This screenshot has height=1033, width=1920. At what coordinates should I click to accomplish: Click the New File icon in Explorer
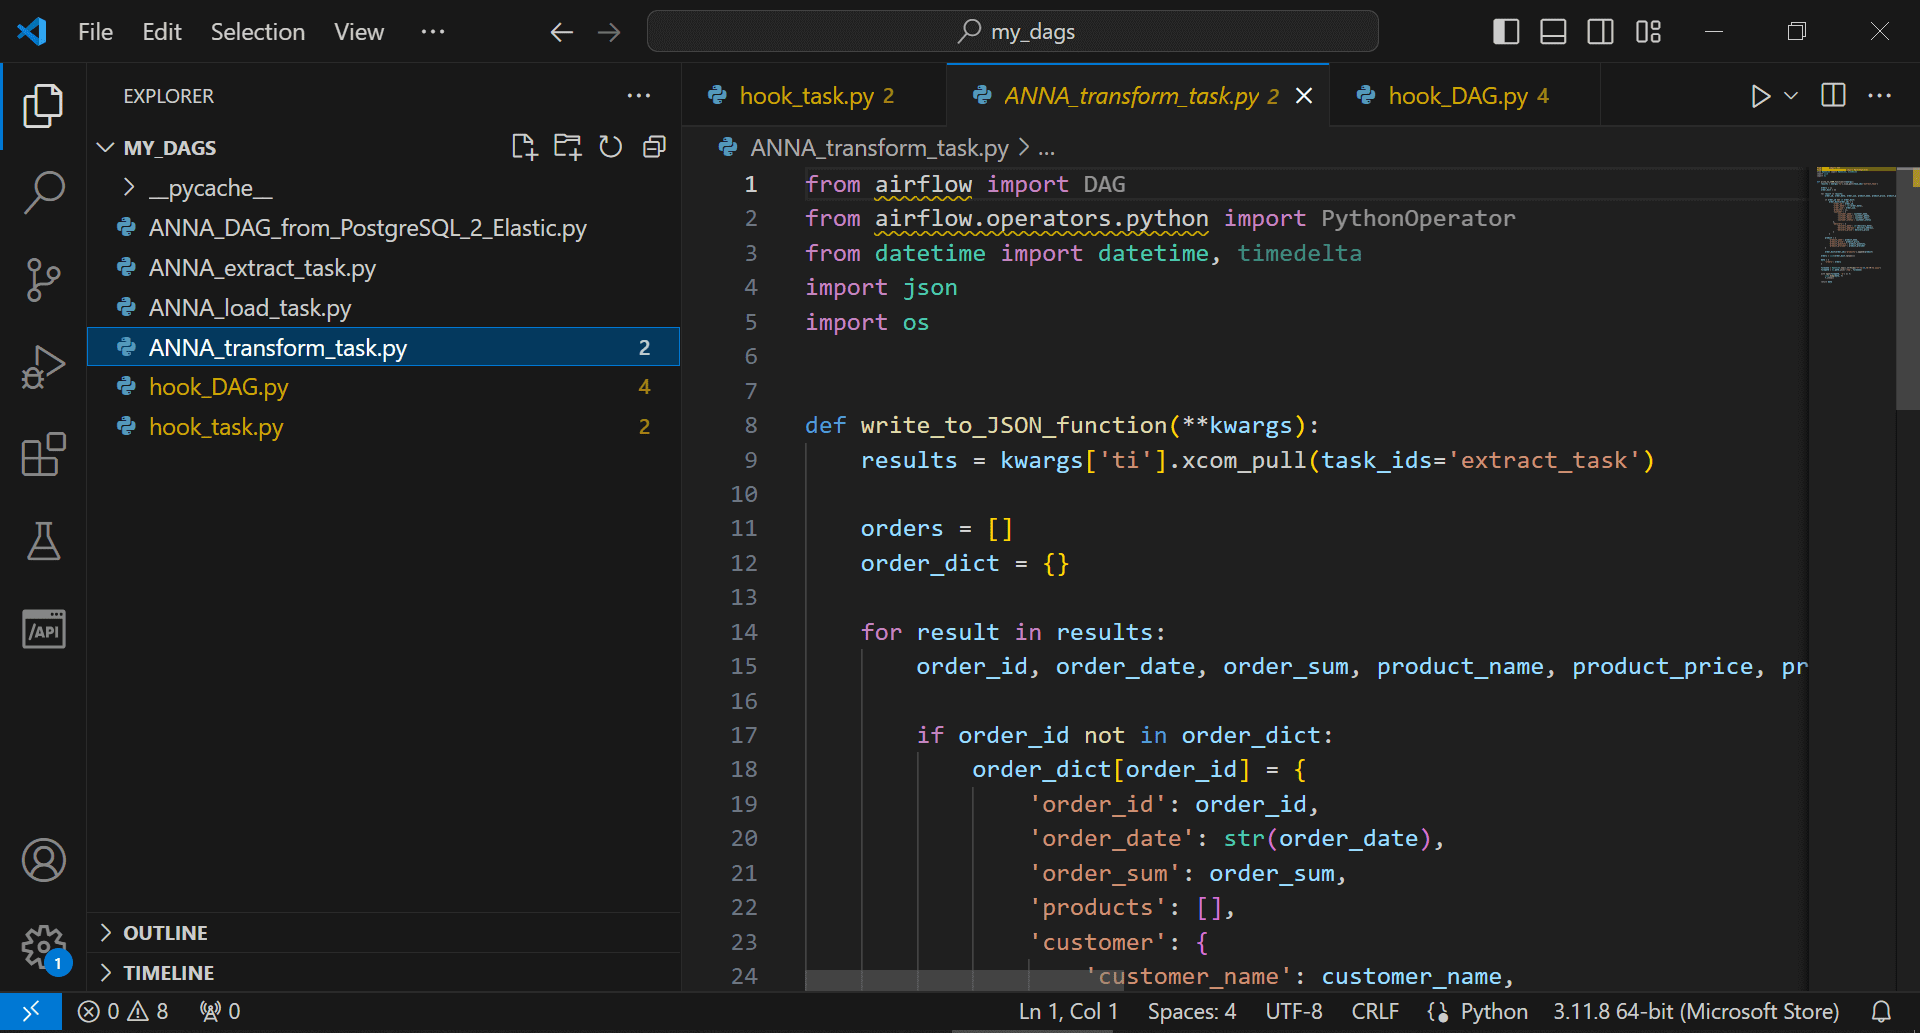point(524,147)
